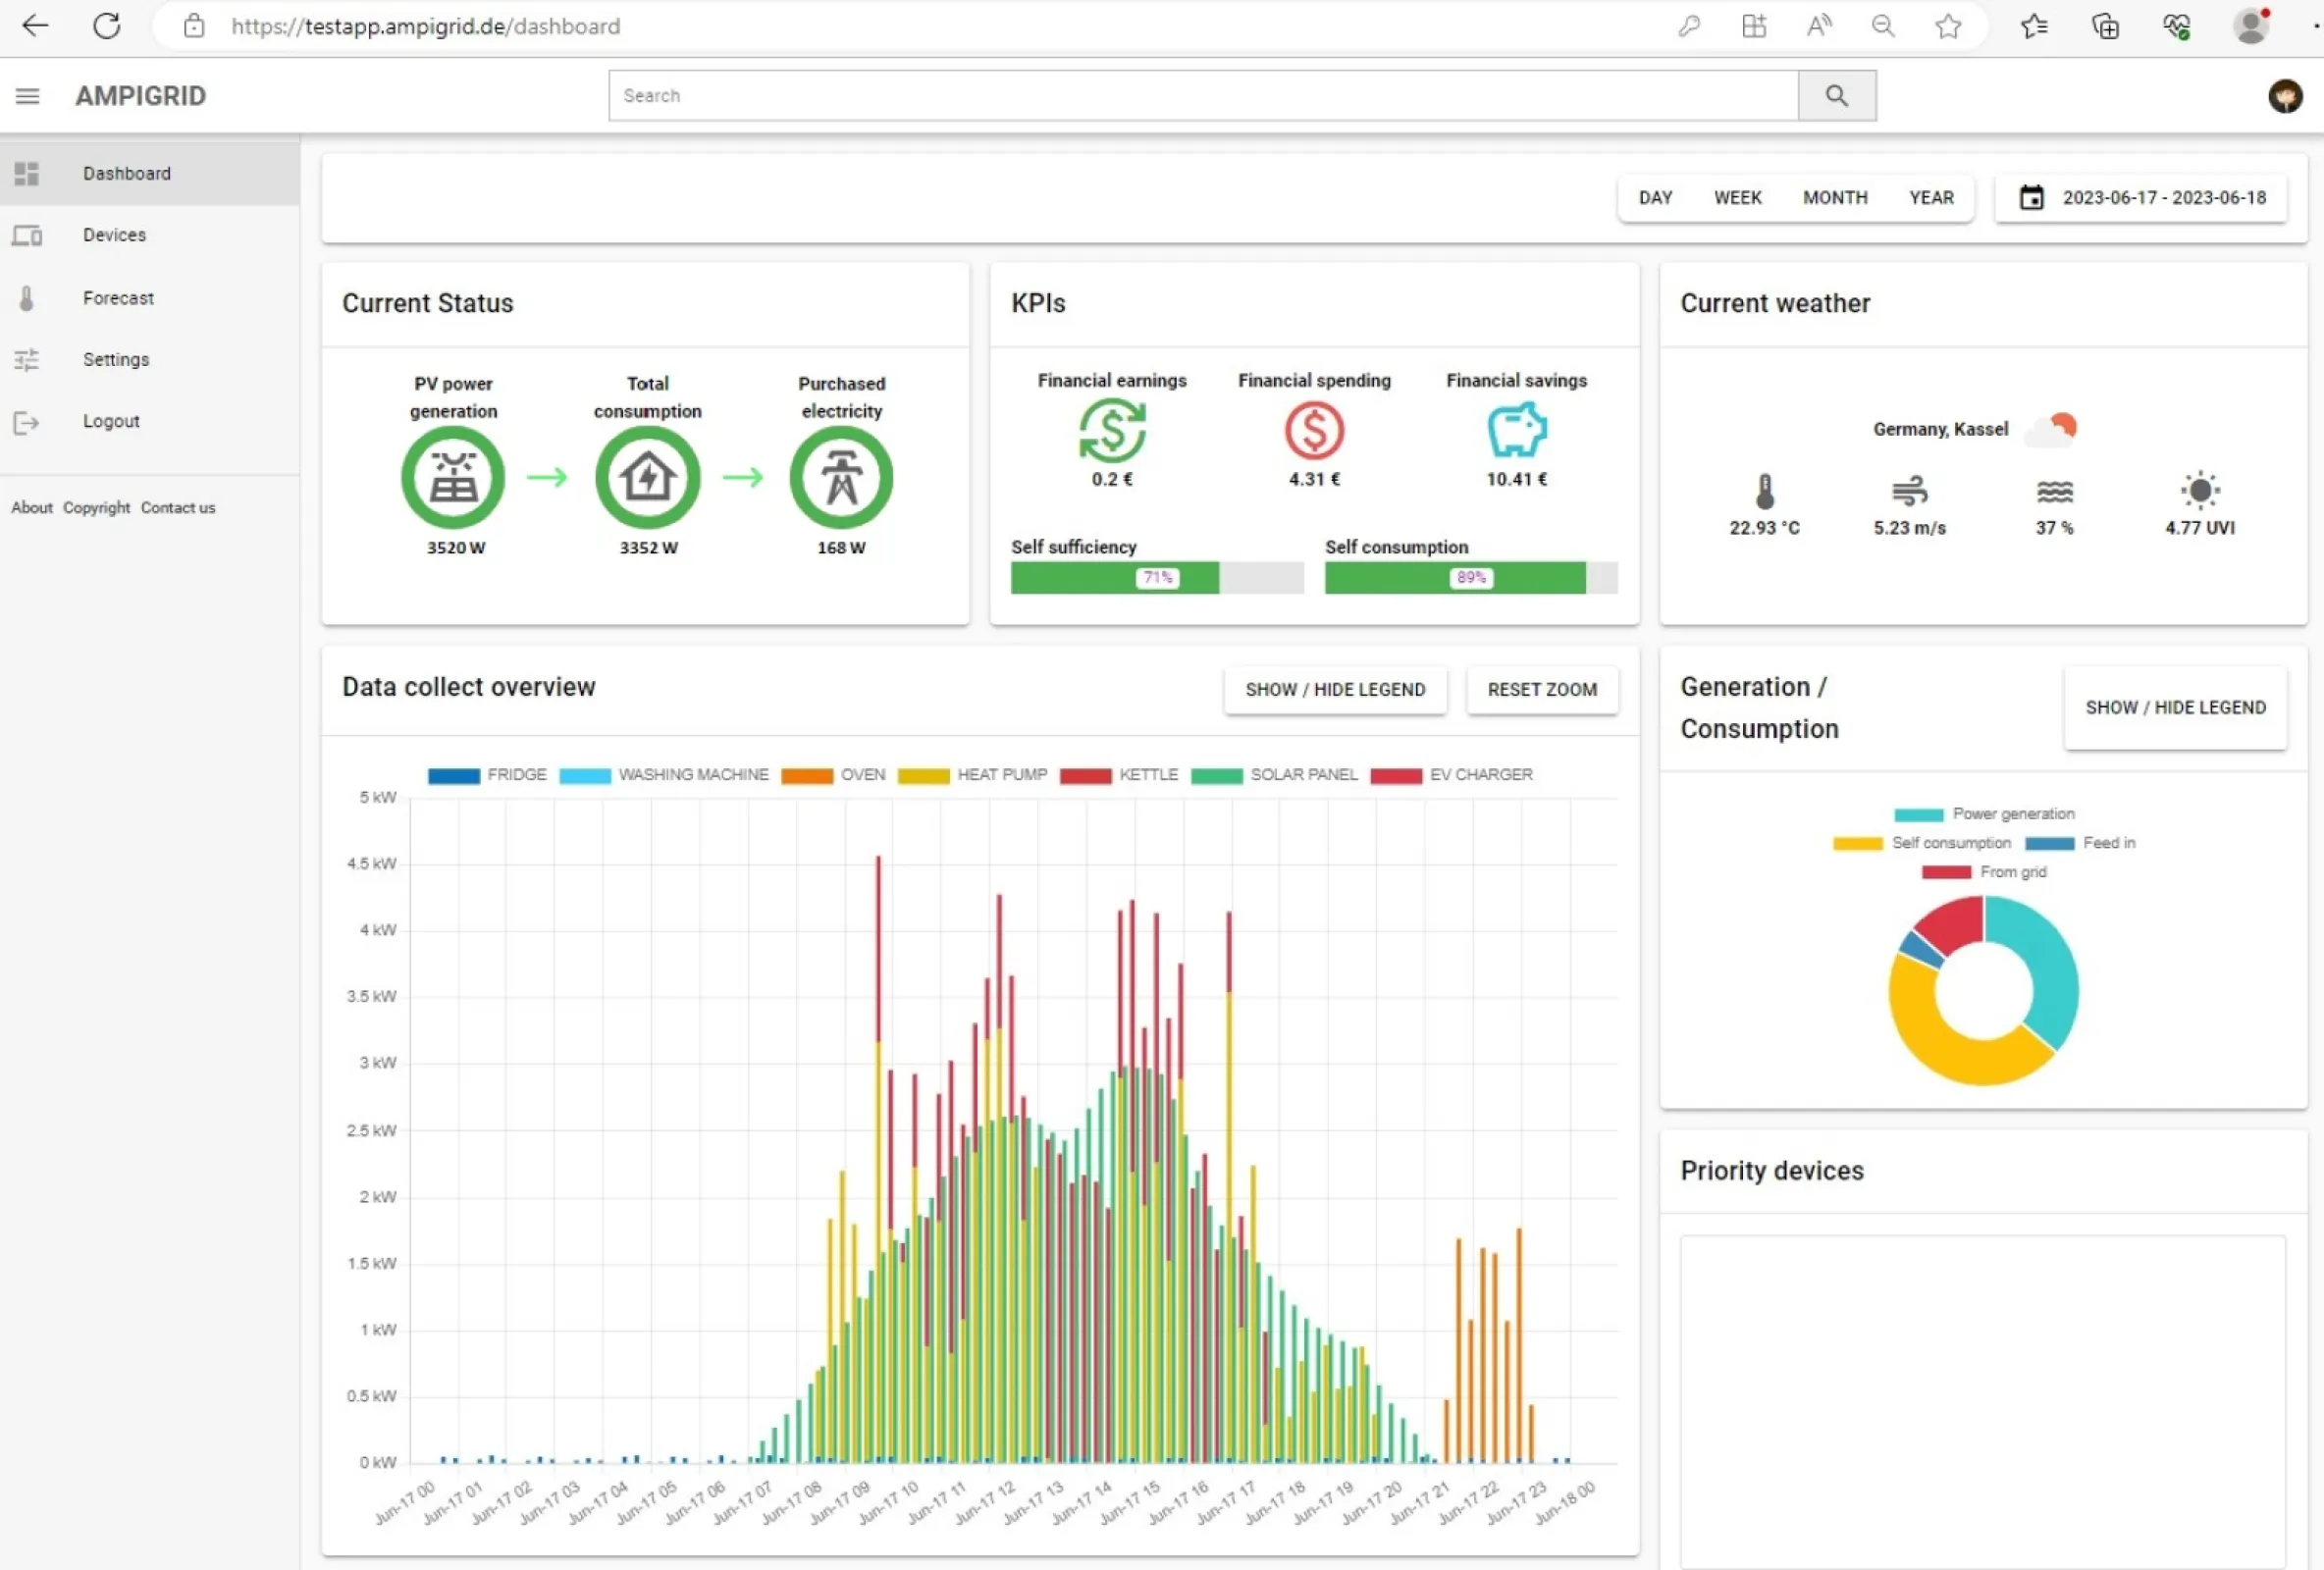2324x1570 pixels.
Task: Click the Self sufficiency progress bar
Action: point(1156,578)
